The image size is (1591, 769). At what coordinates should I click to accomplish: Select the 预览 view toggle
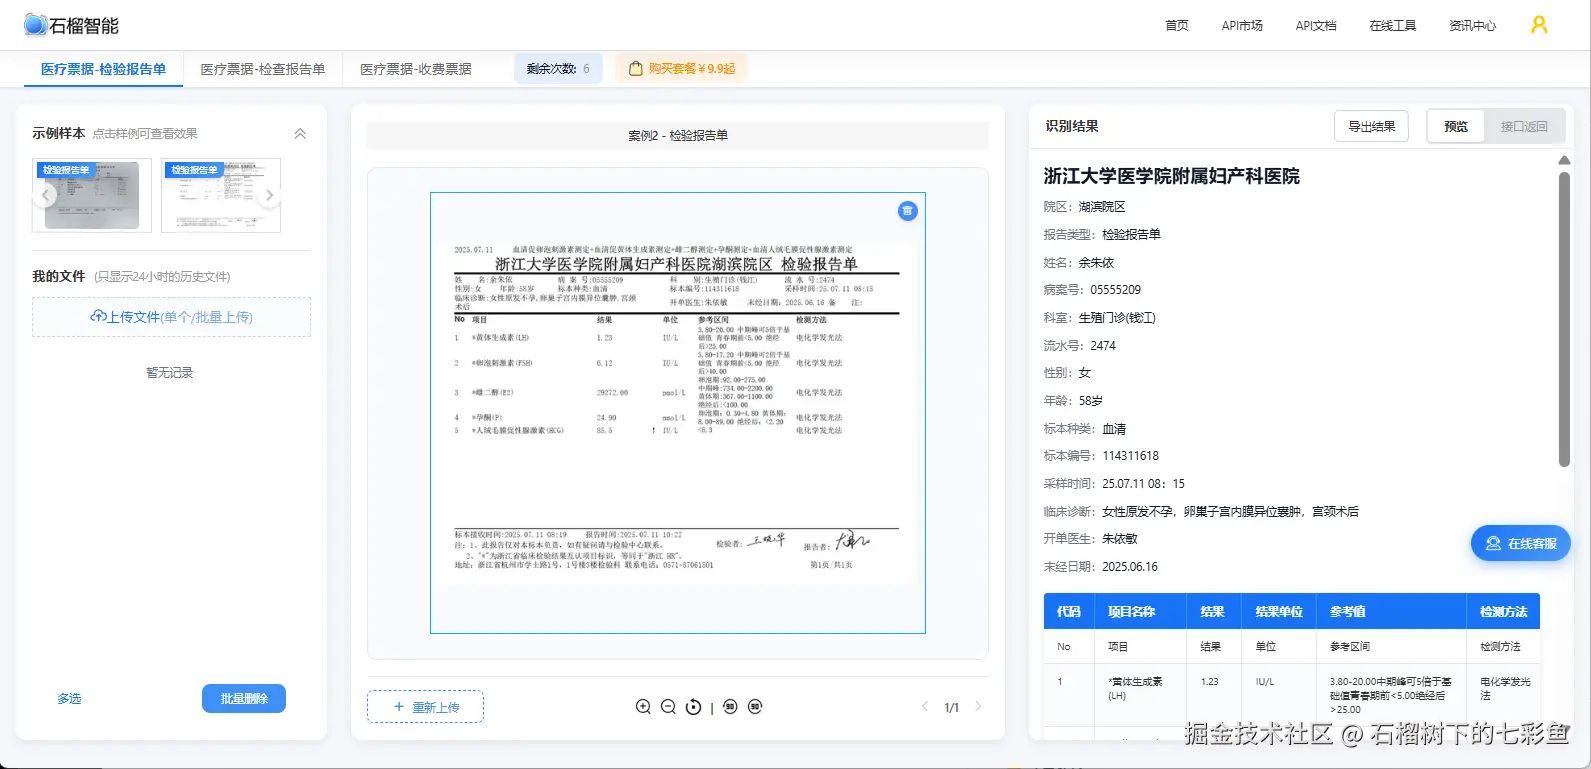[1456, 126]
